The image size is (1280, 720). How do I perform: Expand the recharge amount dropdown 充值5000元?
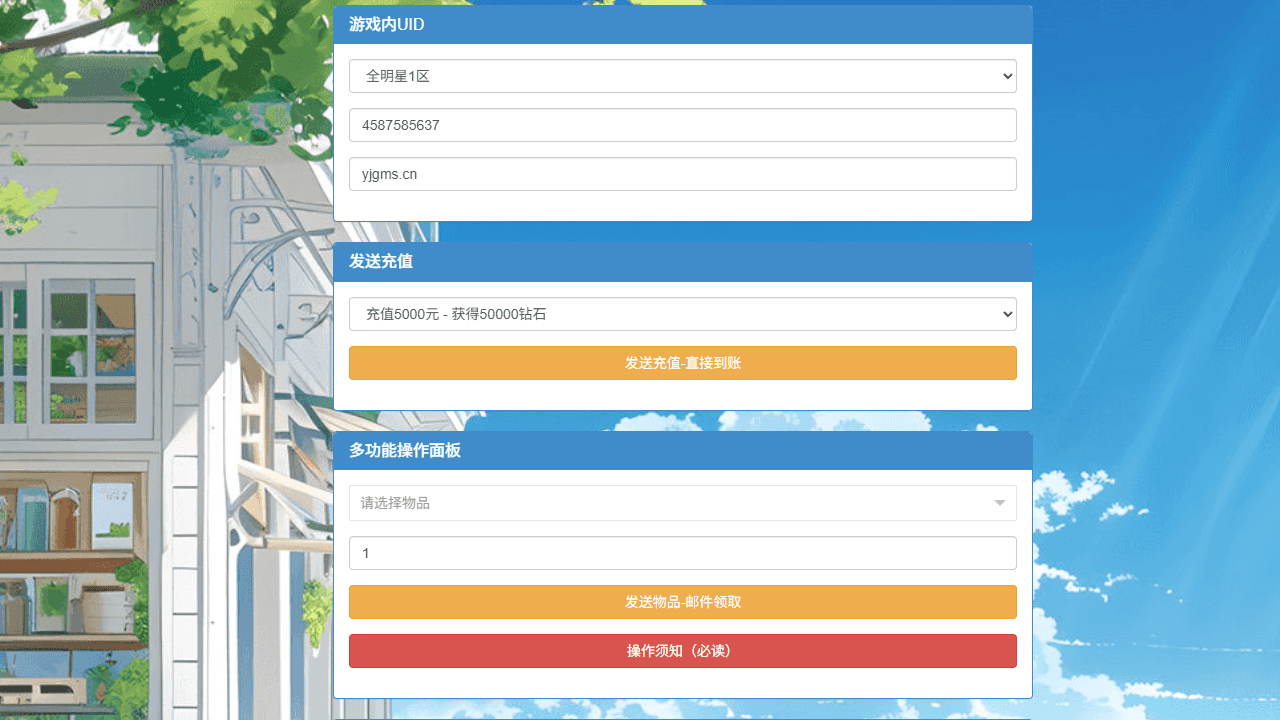pos(683,313)
